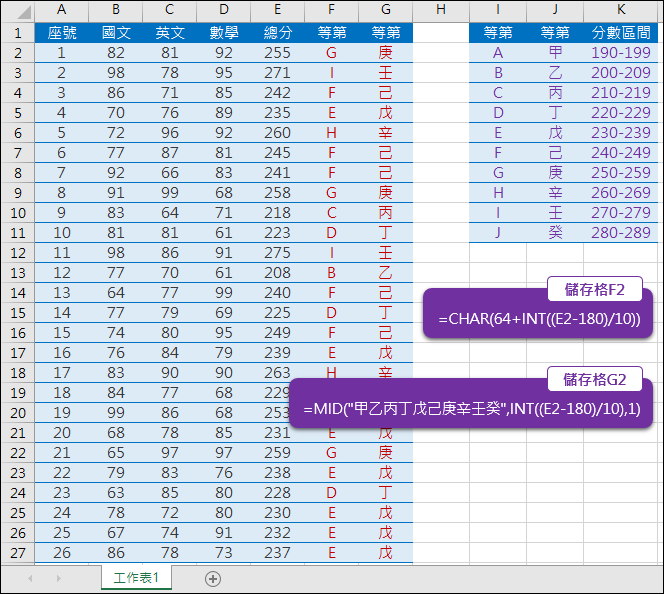Select grade cell C in row 10

332,213
